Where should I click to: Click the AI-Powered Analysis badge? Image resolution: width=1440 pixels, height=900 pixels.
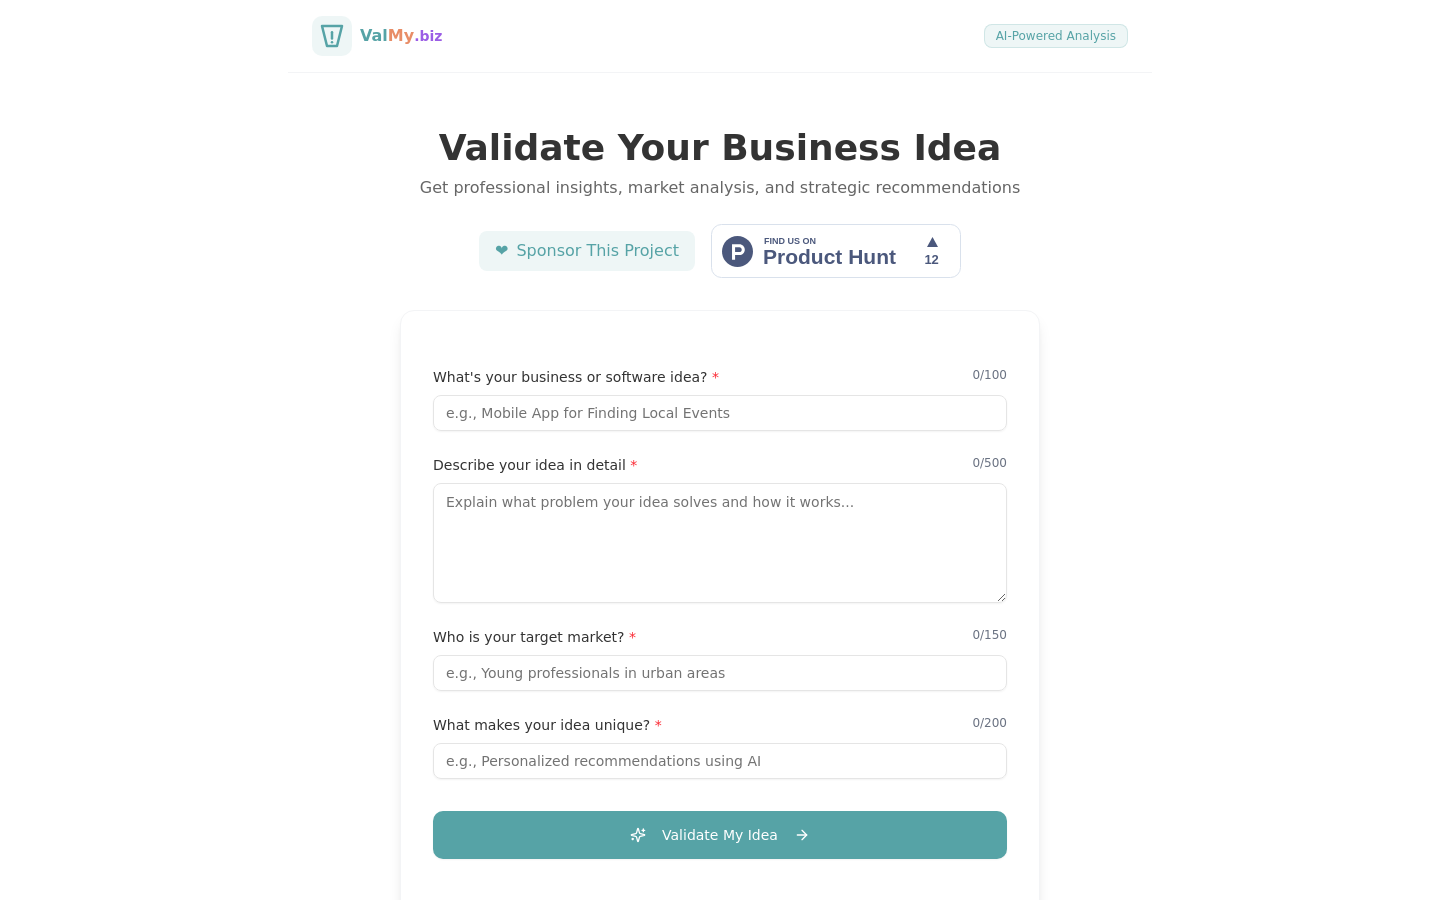(x=1056, y=36)
